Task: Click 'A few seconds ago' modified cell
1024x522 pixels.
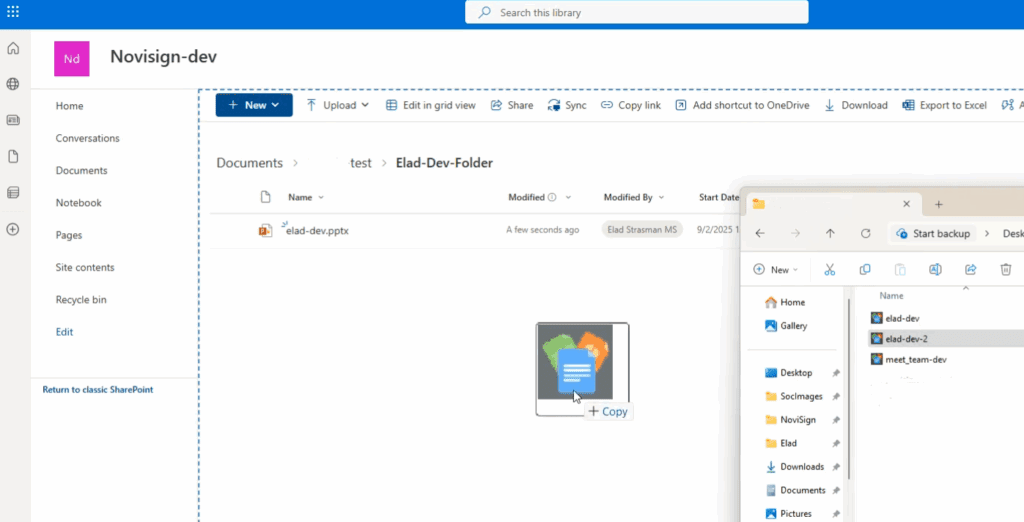Action: pyautogui.click(x=543, y=230)
